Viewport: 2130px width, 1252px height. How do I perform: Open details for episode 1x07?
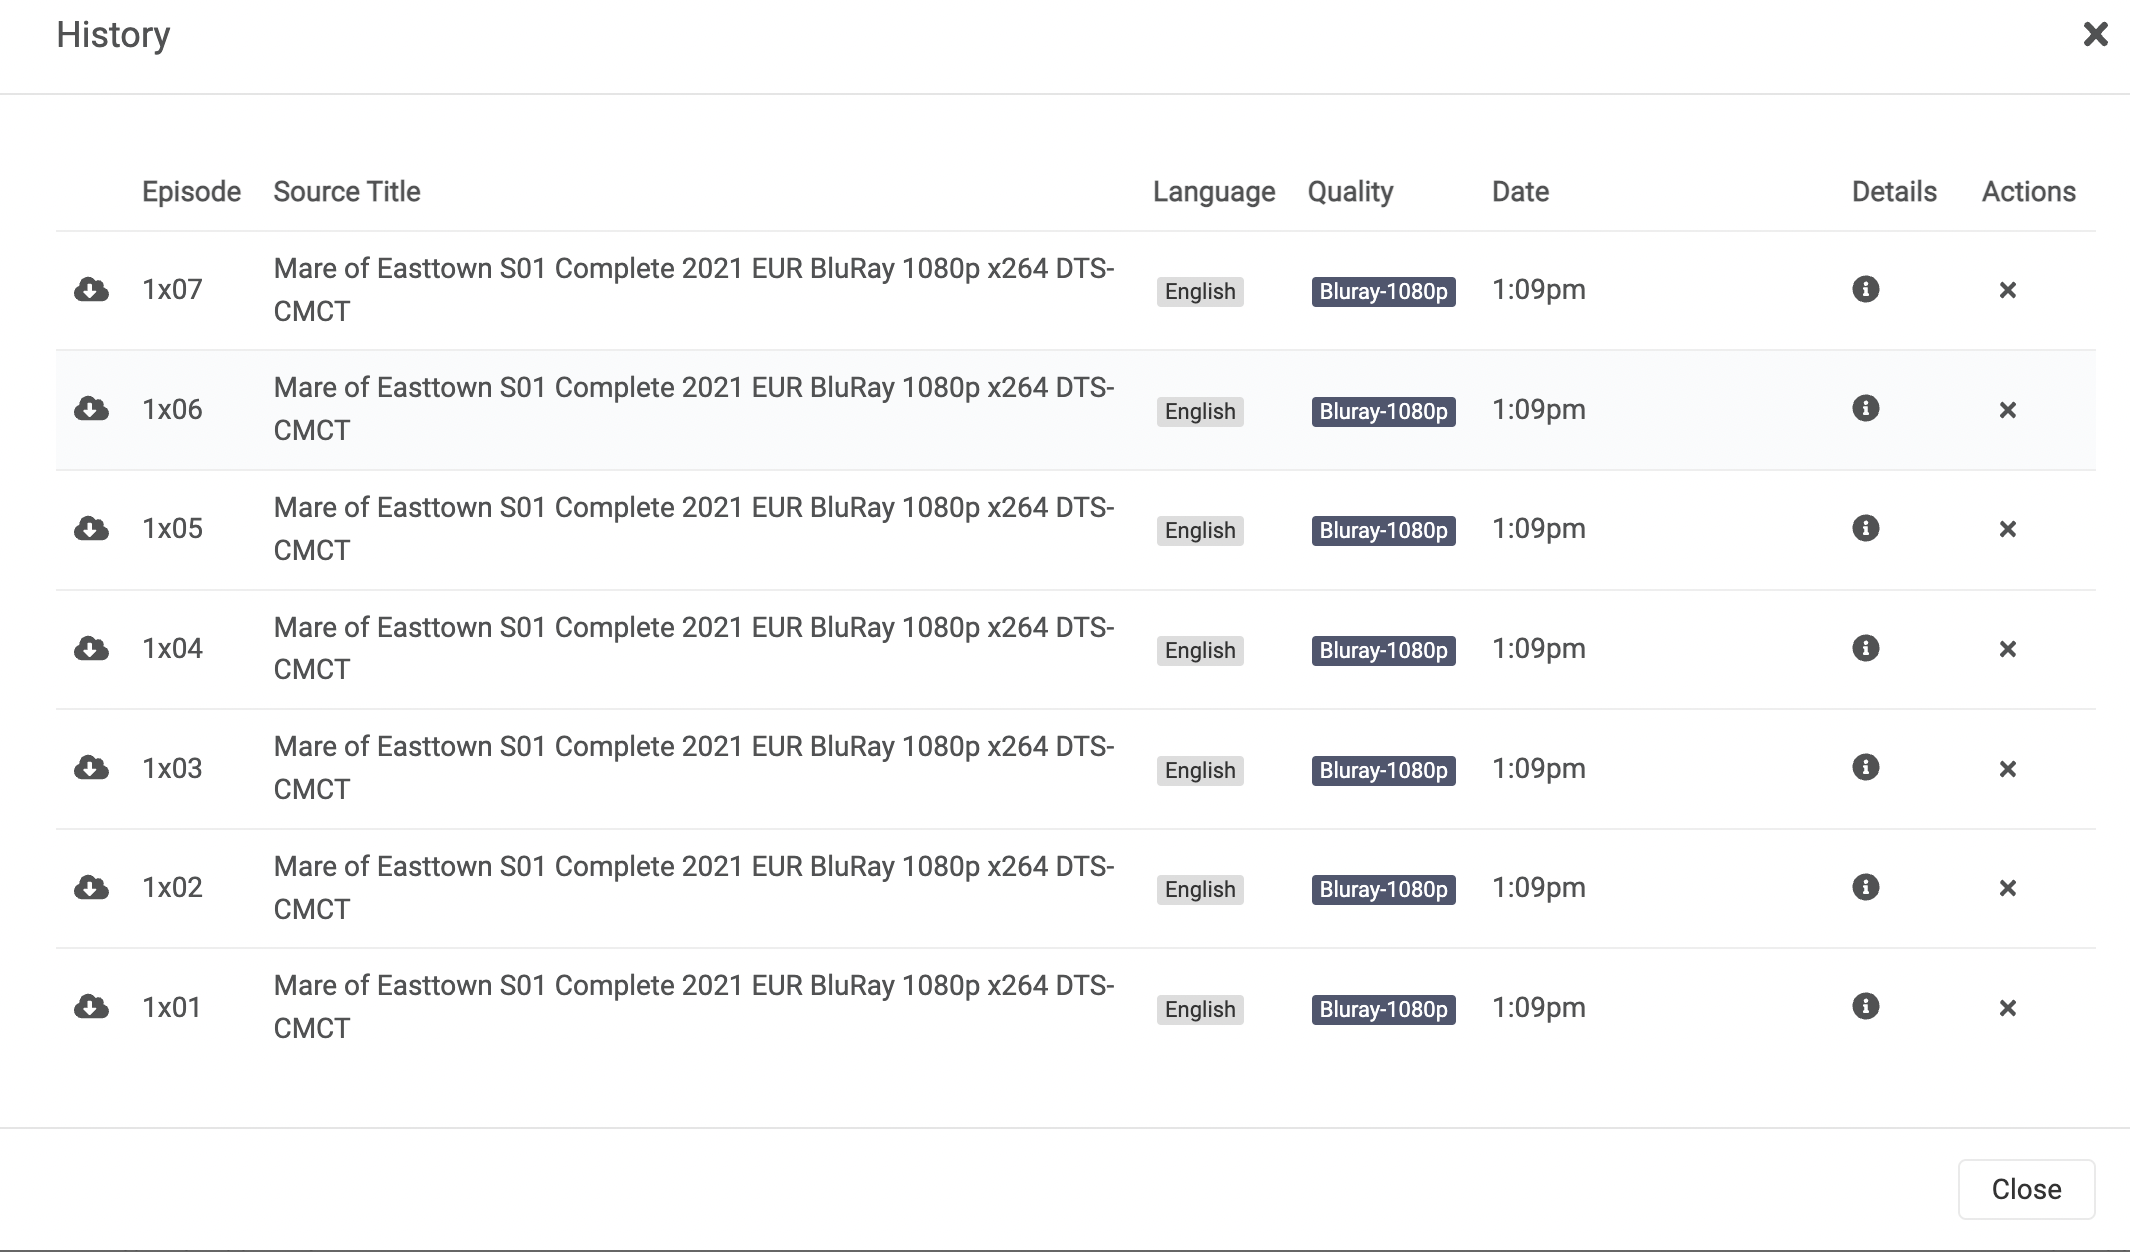tap(1866, 290)
